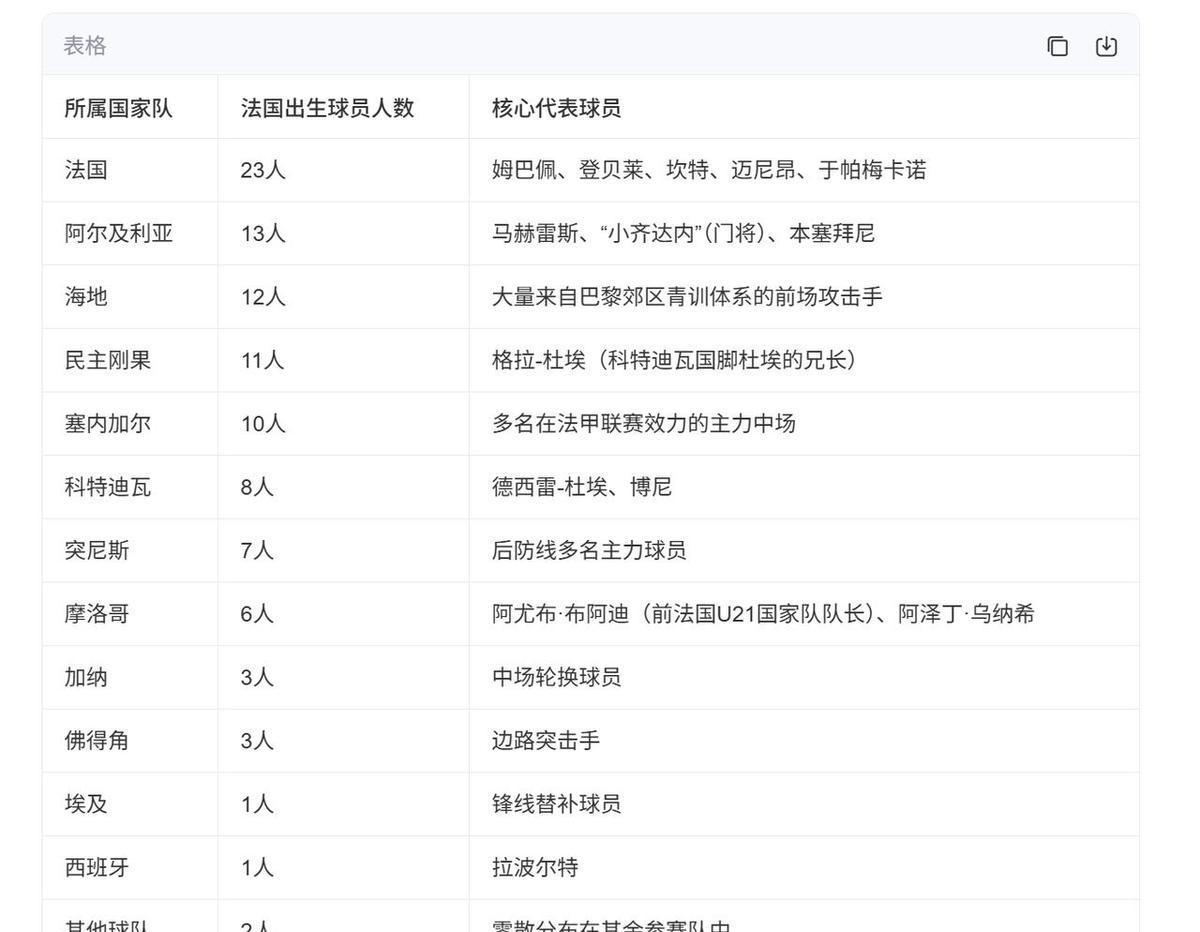1200x932 pixels.
Task: Click the 中场轮换球员 cell
Action: [x=804, y=678]
